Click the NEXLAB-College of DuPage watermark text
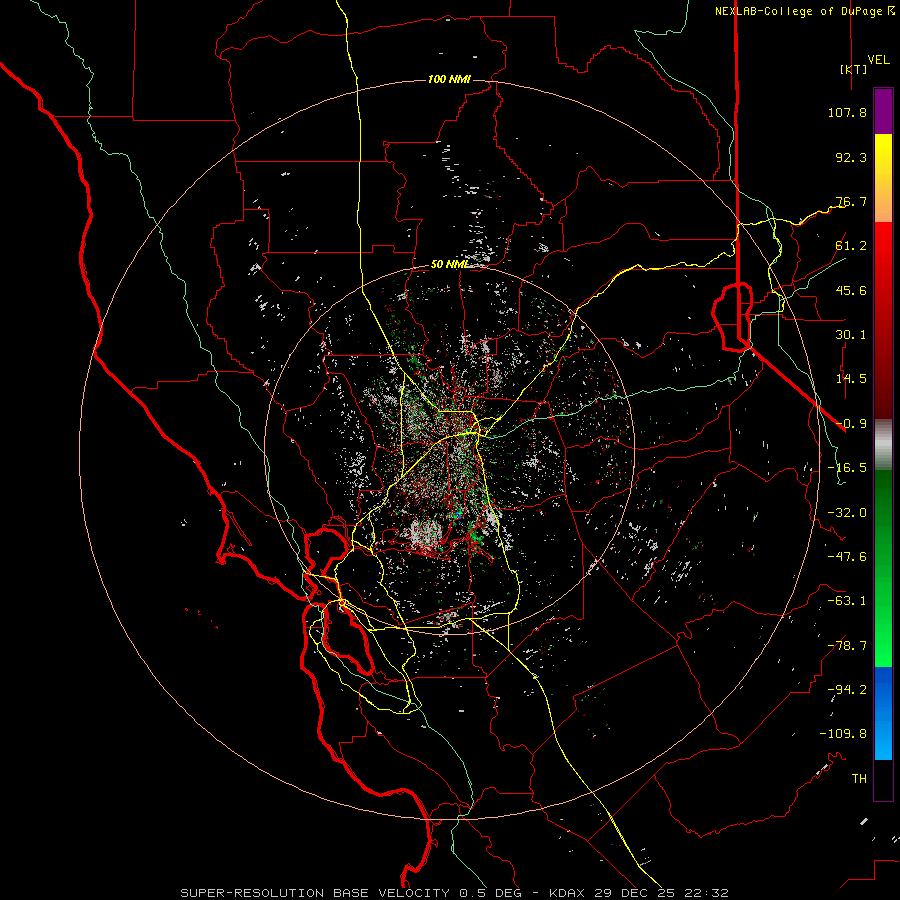The height and width of the screenshot is (900, 900). [x=804, y=11]
